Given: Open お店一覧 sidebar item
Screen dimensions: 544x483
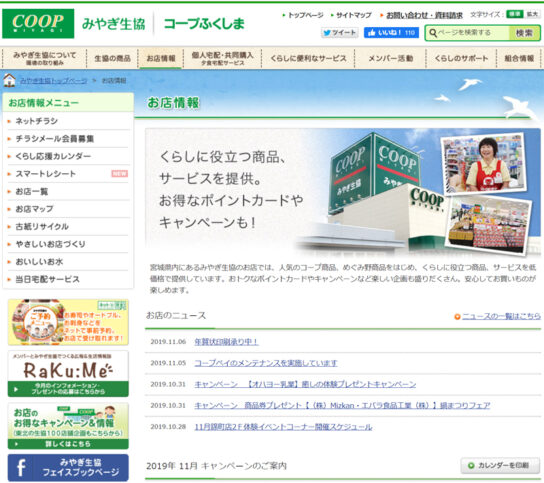Looking at the screenshot, I should click(68, 191).
